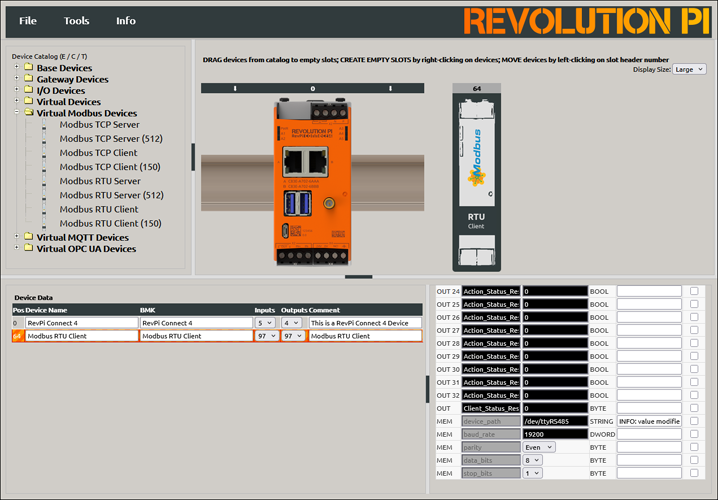Click slot header number 64
The height and width of the screenshot is (500, 718).
pyautogui.click(x=477, y=88)
